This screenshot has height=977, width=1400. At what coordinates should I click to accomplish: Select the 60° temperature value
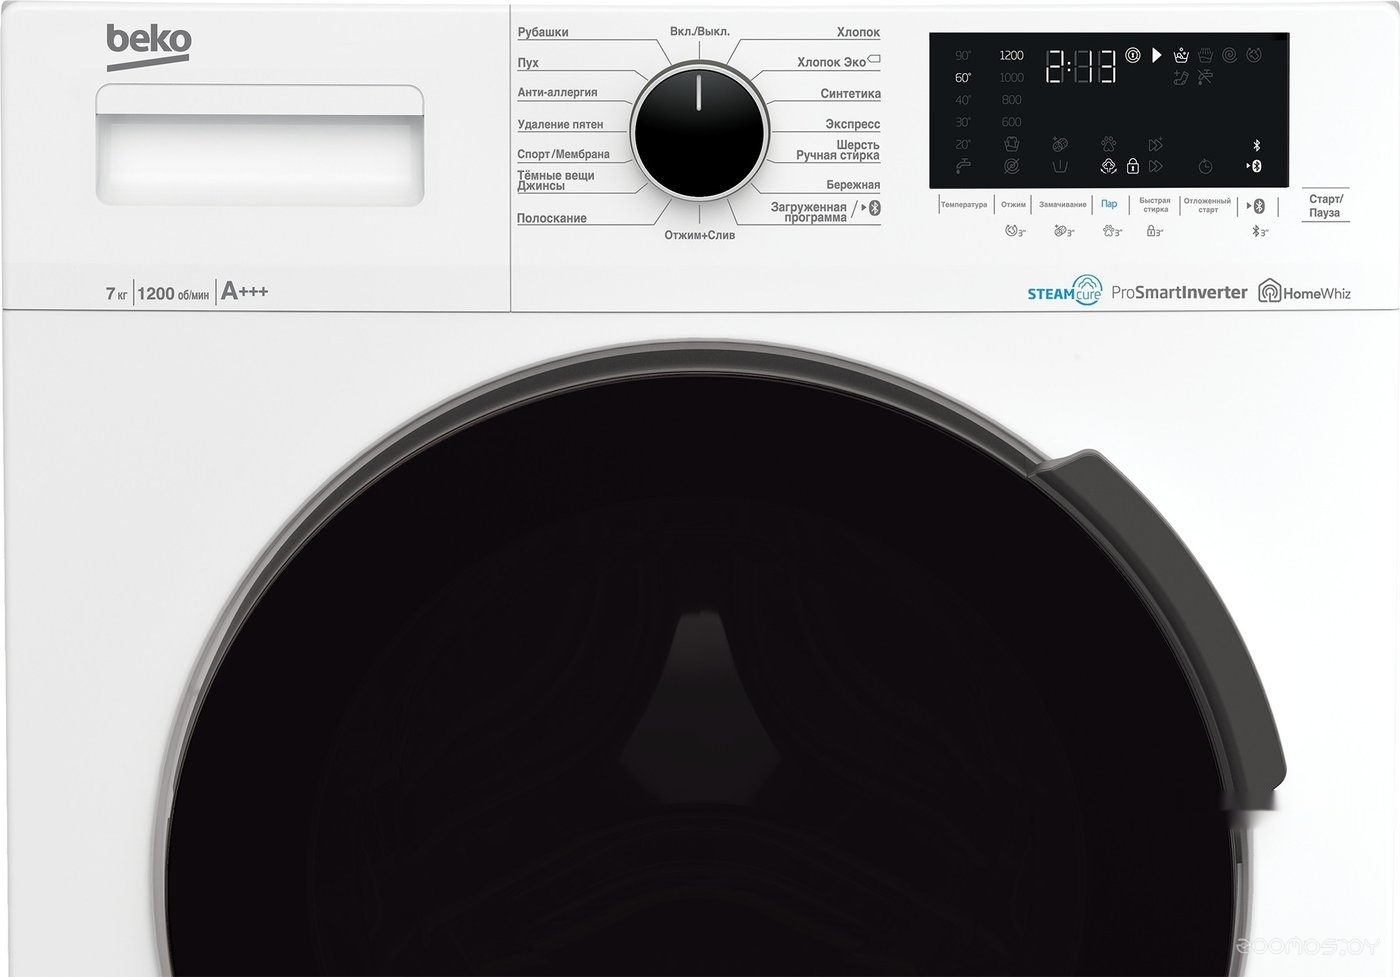[x=963, y=77]
